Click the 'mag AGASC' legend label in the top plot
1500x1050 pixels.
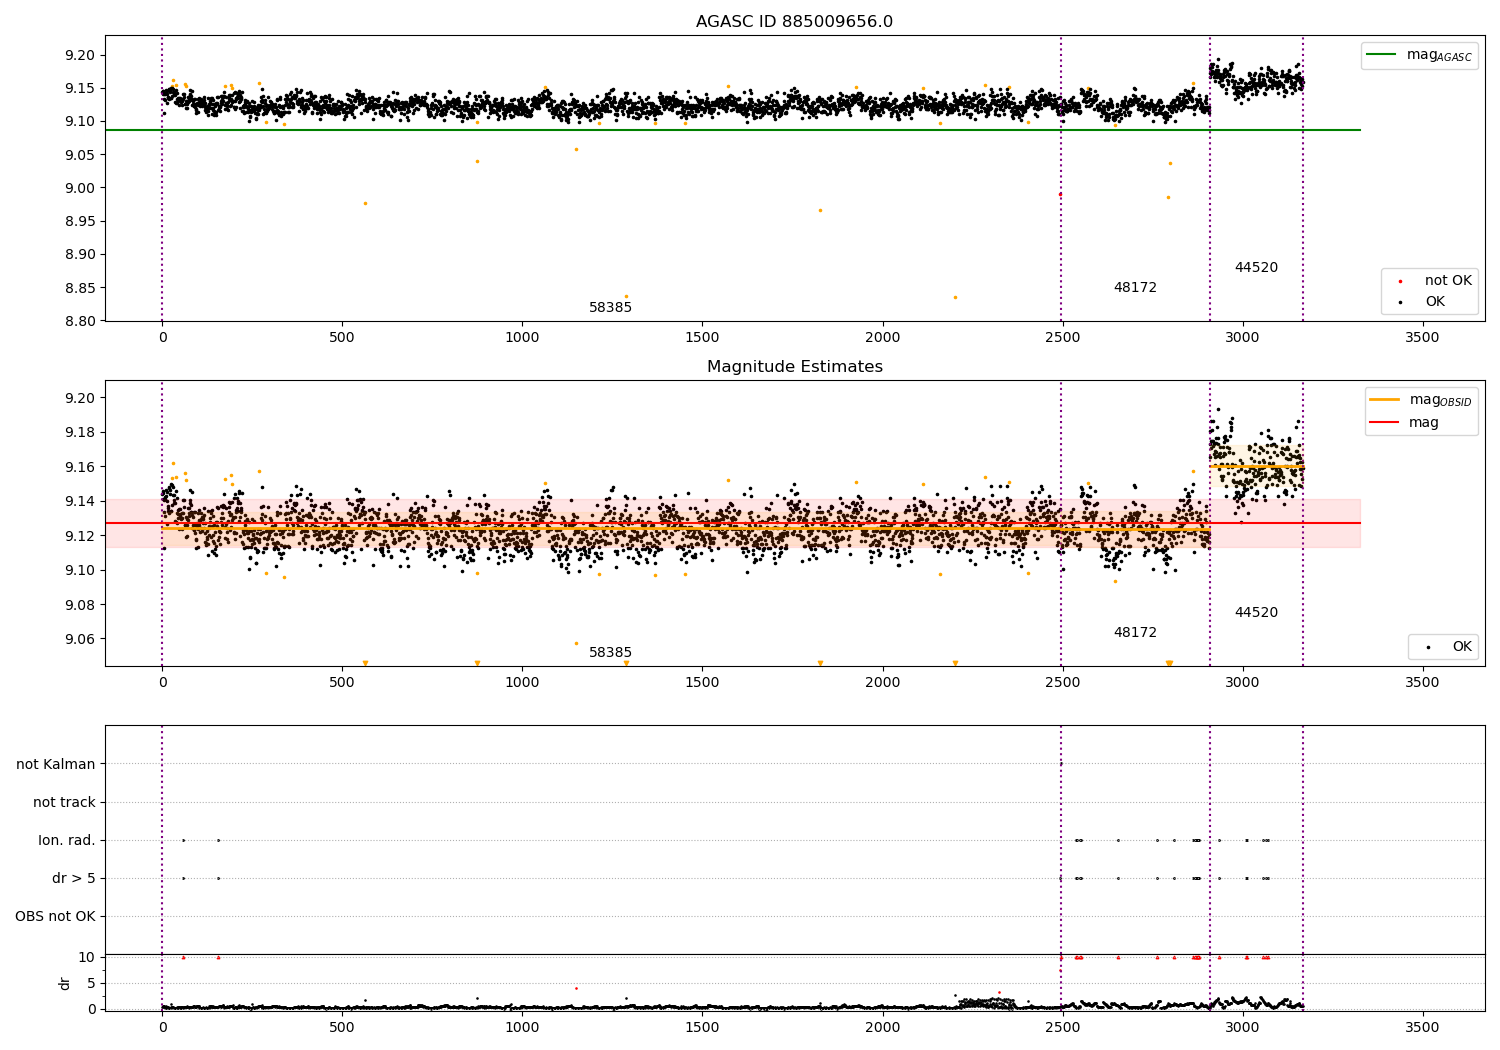1439,56
